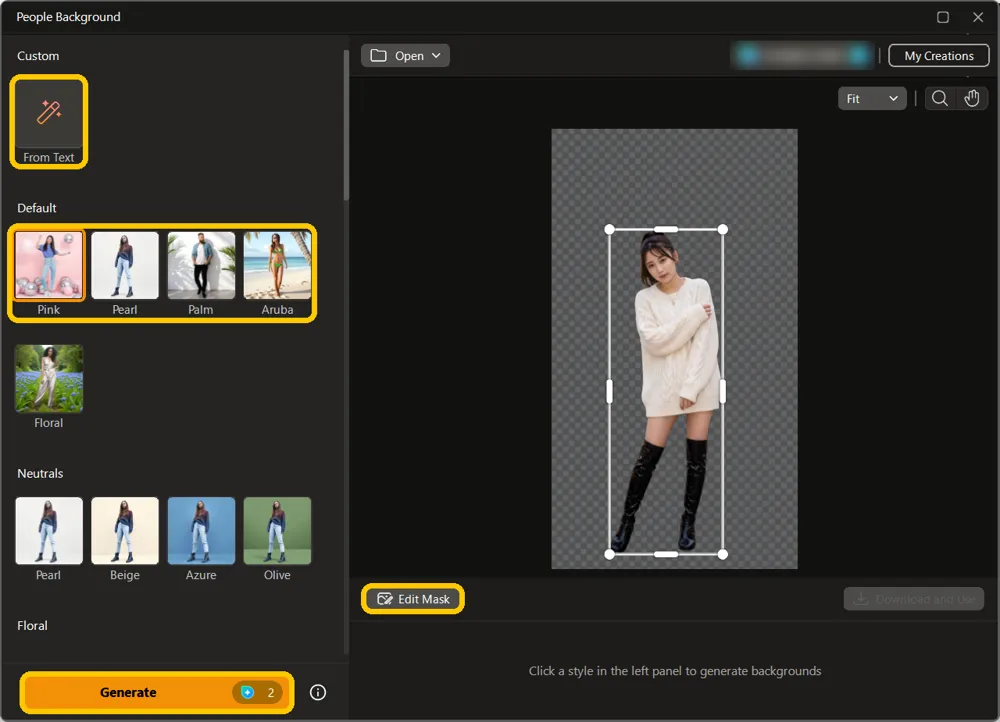Activate the magnifier zoom tool
Viewport: 1000px width, 722px height.
(x=939, y=99)
